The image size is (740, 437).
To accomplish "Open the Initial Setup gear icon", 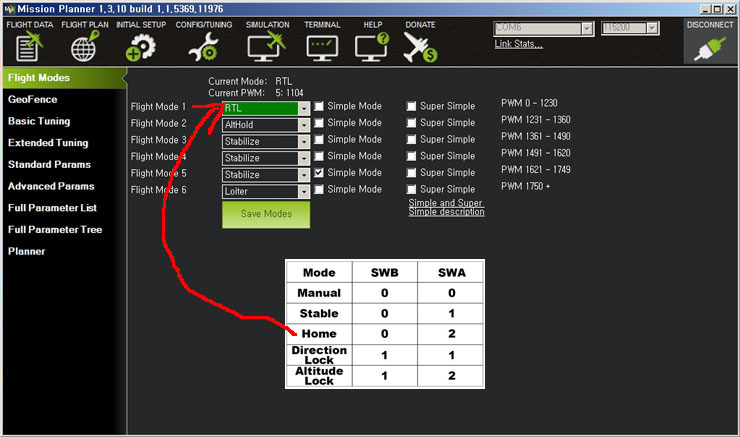I will coord(141,48).
